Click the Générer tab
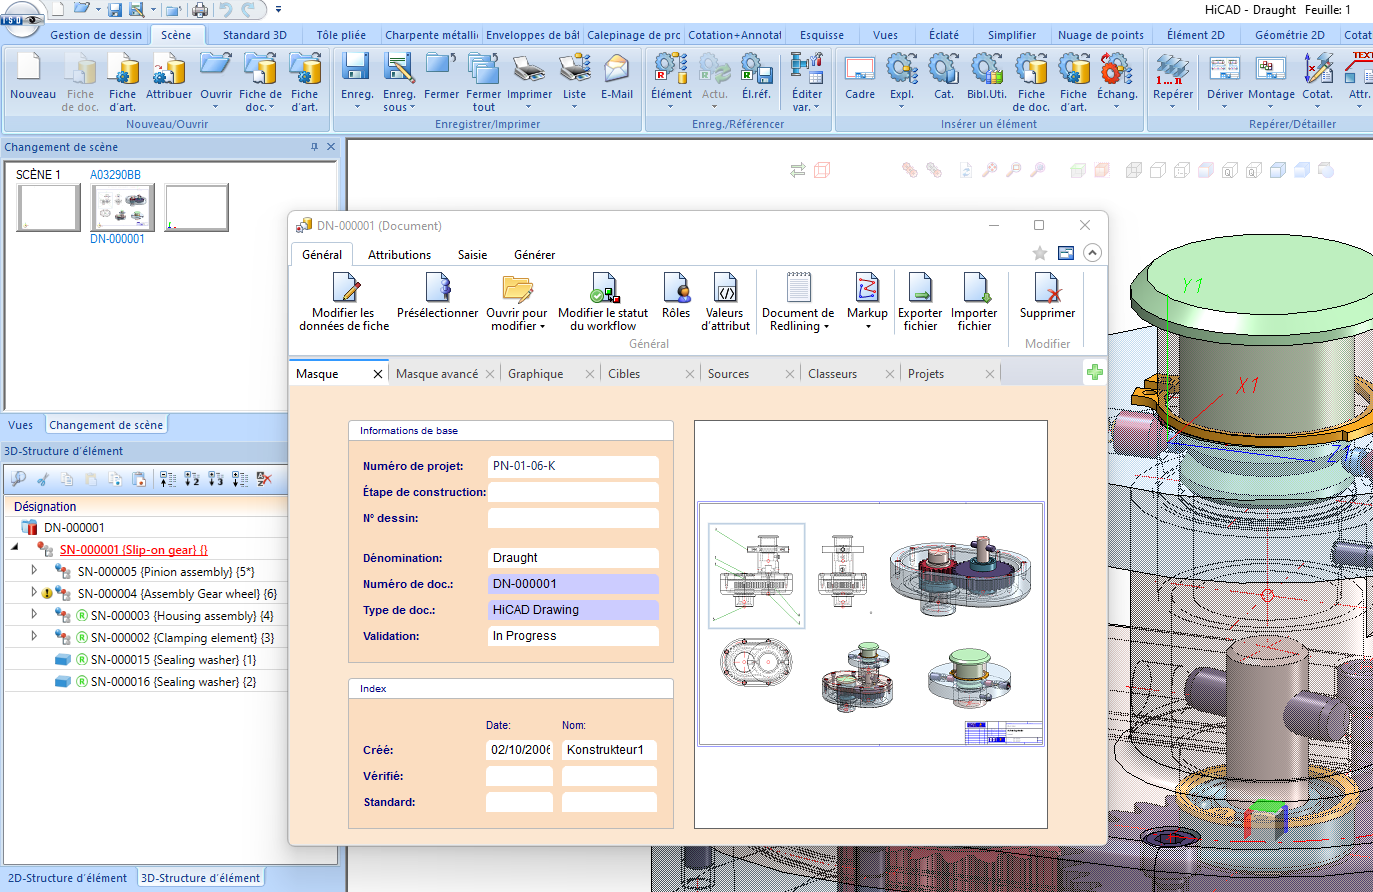The height and width of the screenshot is (892, 1373). click(534, 255)
